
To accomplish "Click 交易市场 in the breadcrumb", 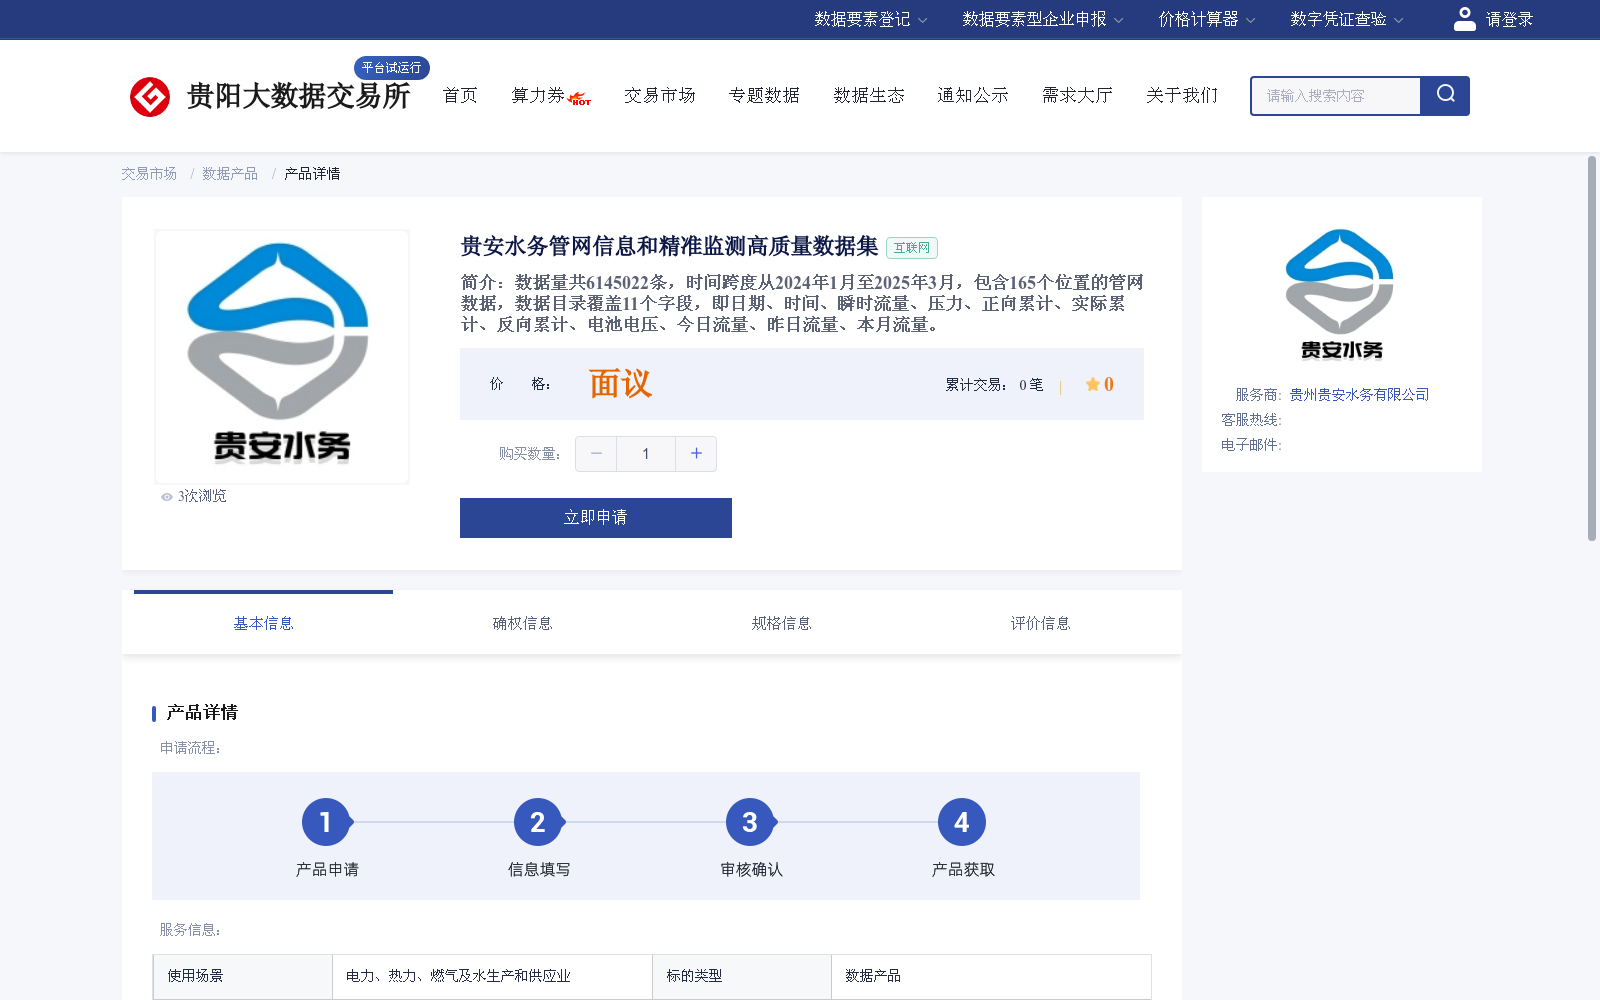I will tap(149, 174).
